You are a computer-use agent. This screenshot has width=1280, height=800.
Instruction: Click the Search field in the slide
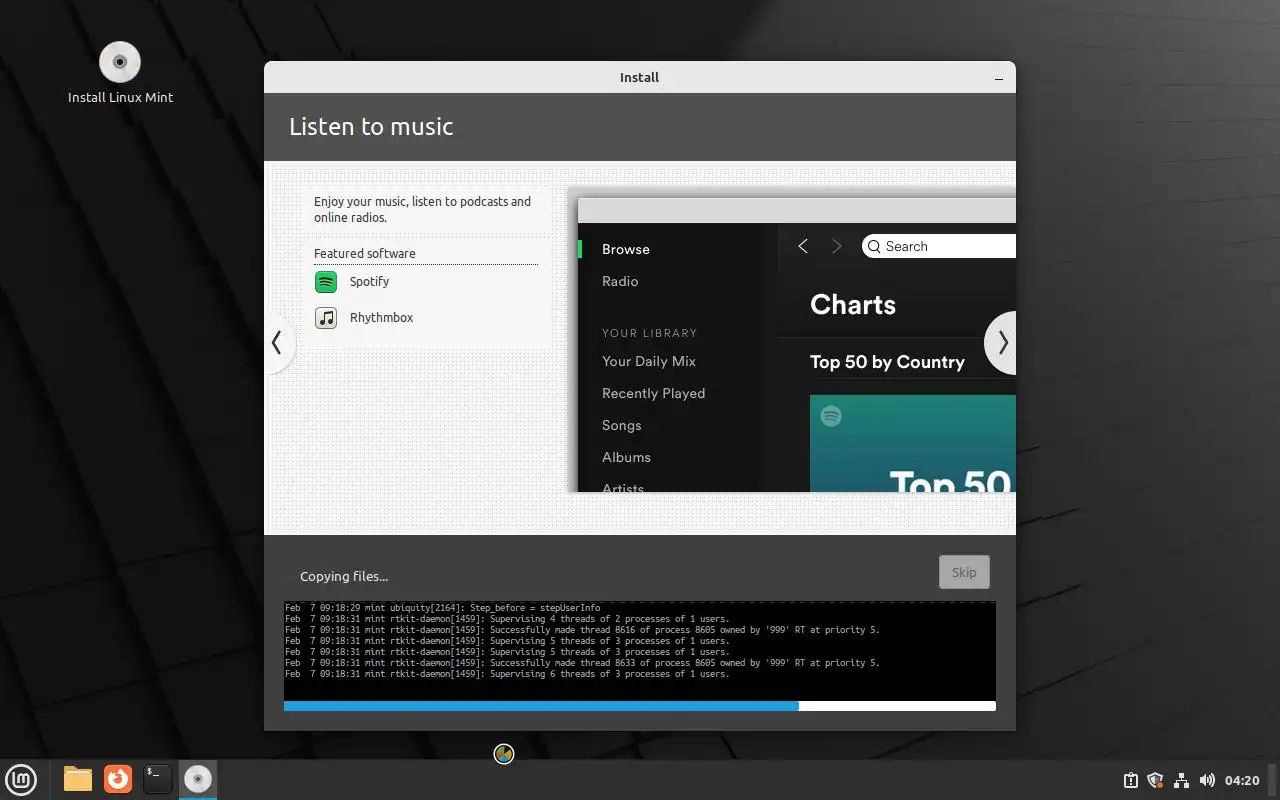(x=939, y=246)
